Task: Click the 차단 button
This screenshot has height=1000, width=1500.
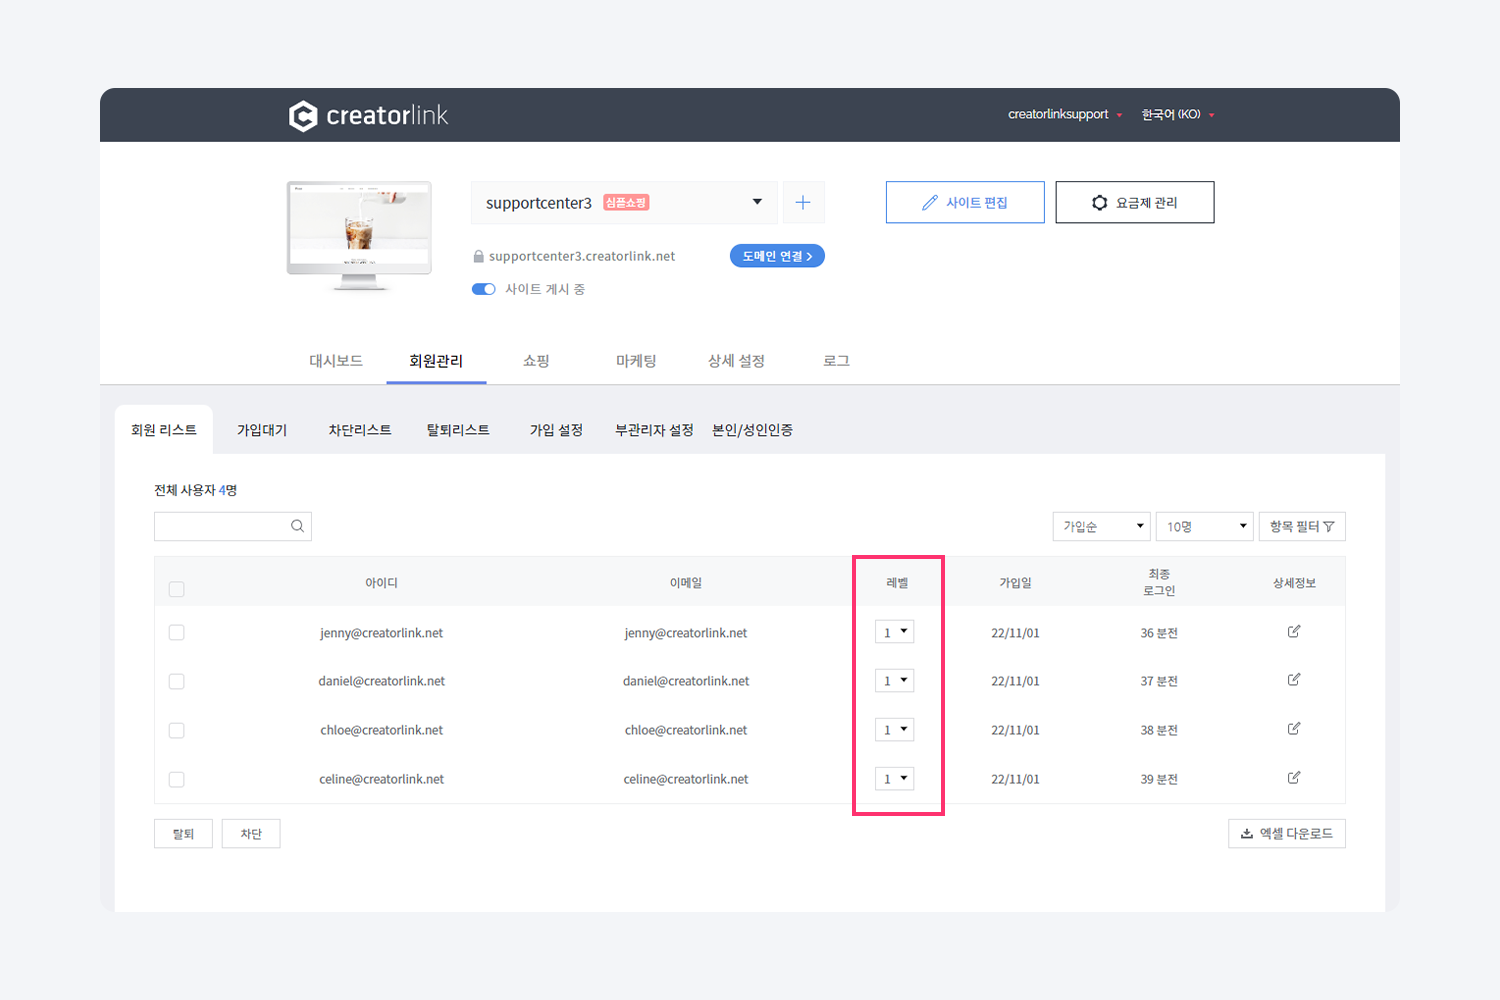Action: coord(251,834)
